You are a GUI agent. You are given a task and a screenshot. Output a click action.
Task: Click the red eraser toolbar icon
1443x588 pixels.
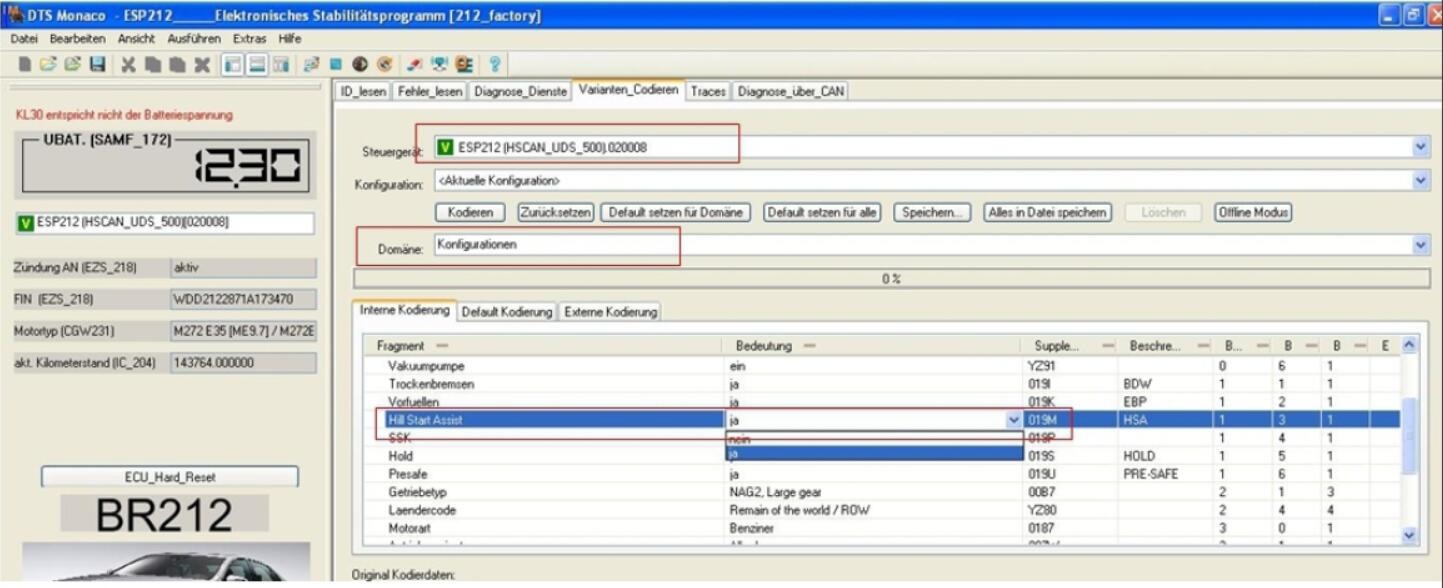click(413, 64)
